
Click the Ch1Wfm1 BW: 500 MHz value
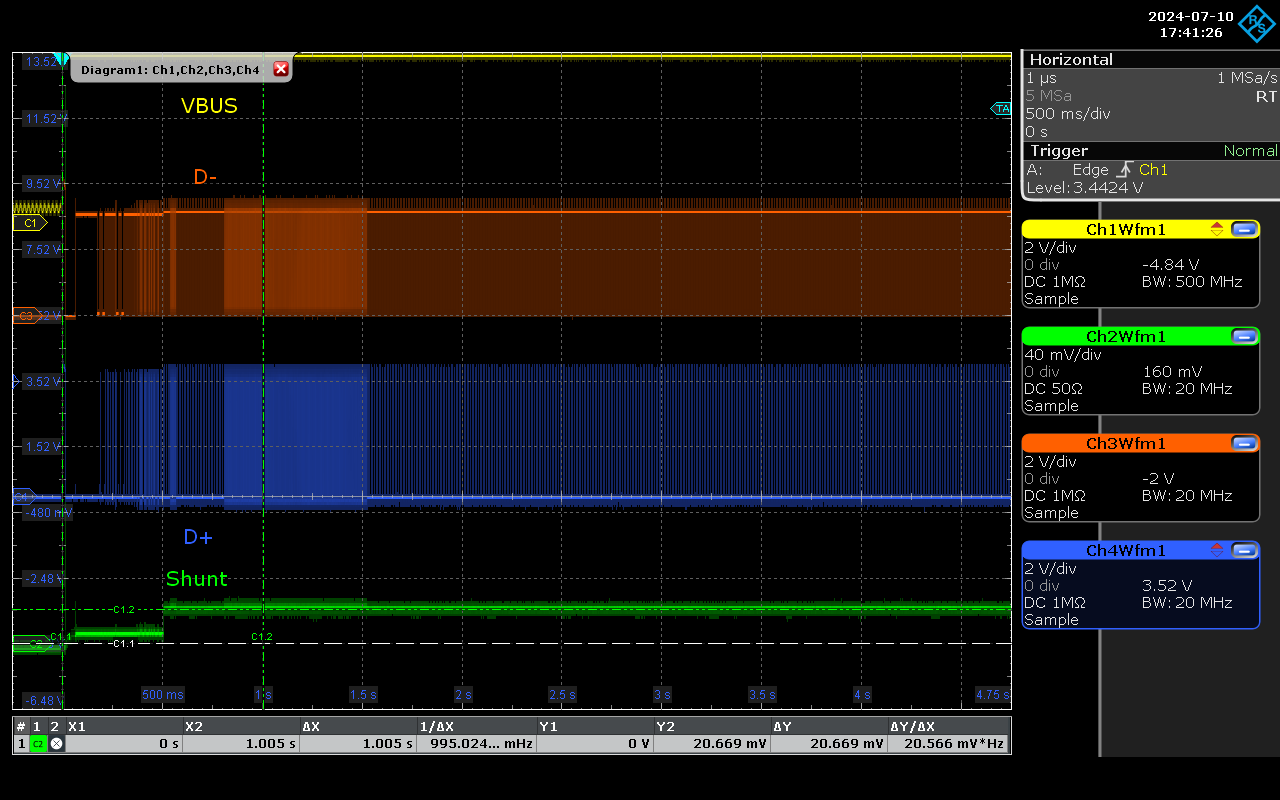[x=1192, y=282]
